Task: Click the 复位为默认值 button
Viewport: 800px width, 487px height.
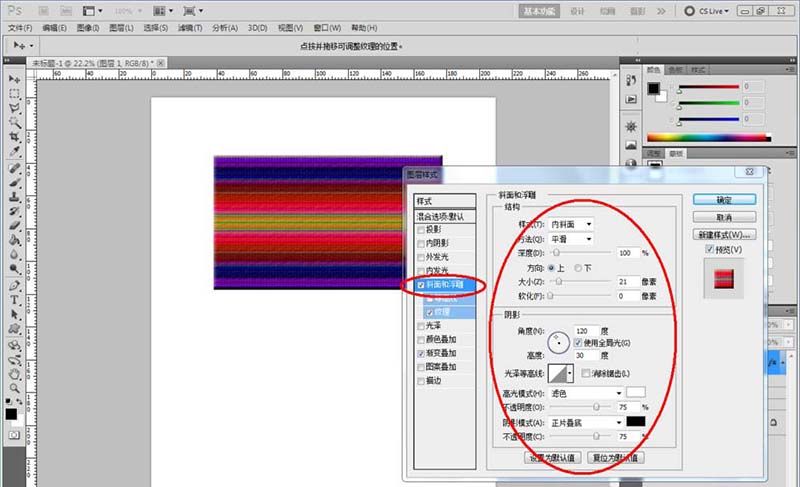Action: [615, 457]
